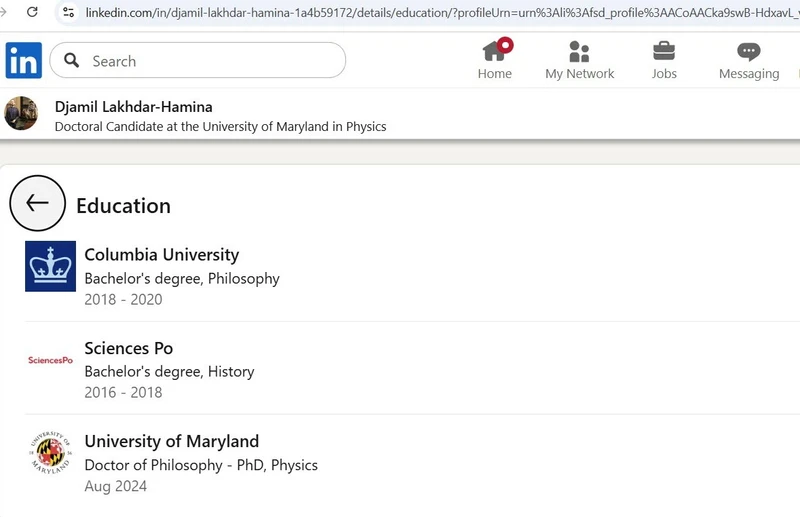Click the University of Maryland seal logo
800x517 pixels.
click(x=50, y=453)
